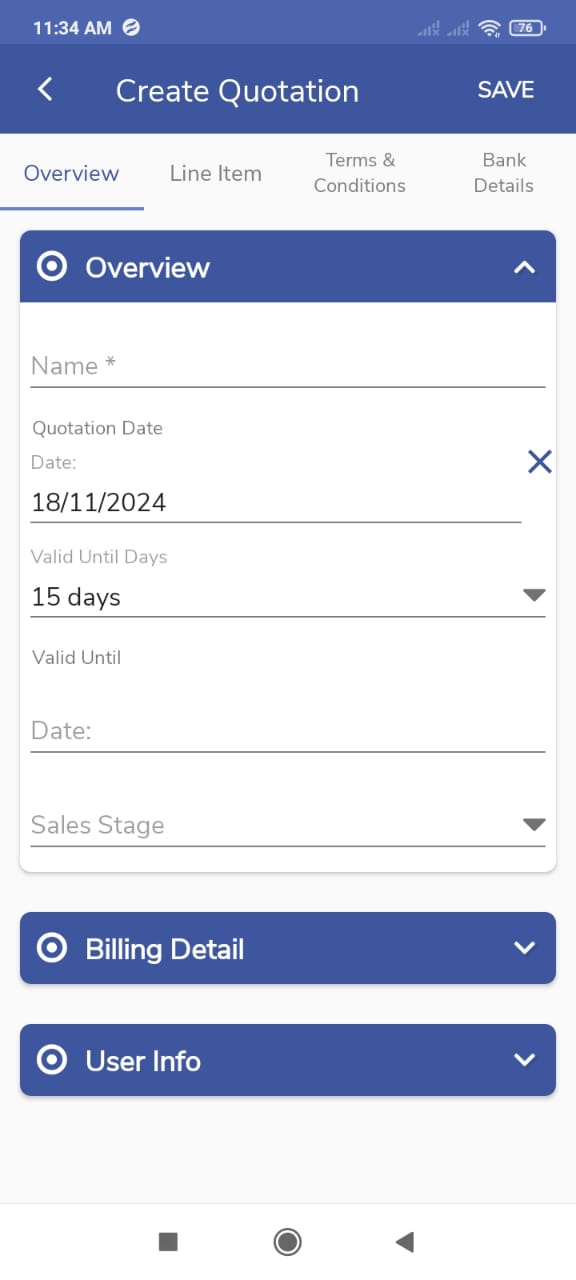
Task: Open the Sales Stage dropdown
Action: click(288, 825)
